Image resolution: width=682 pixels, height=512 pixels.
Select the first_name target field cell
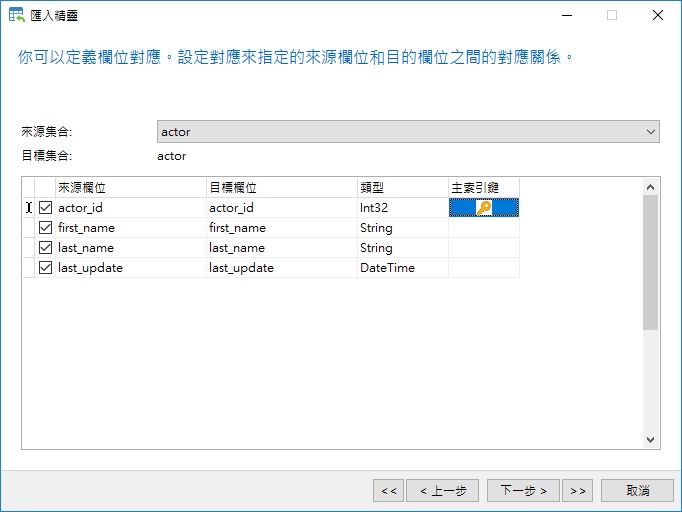point(281,228)
